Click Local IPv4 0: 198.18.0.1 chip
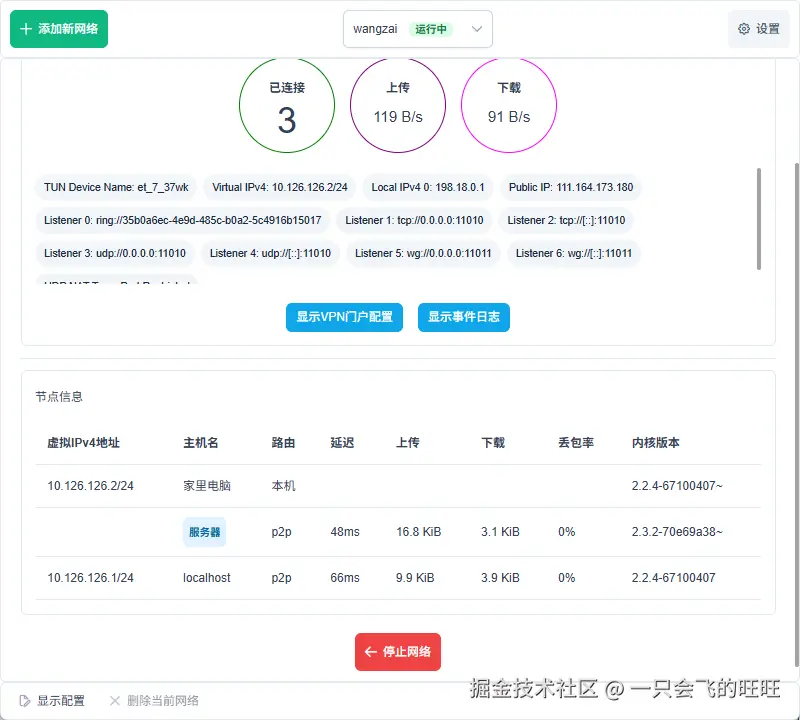This screenshot has width=800, height=720. (428, 187)
